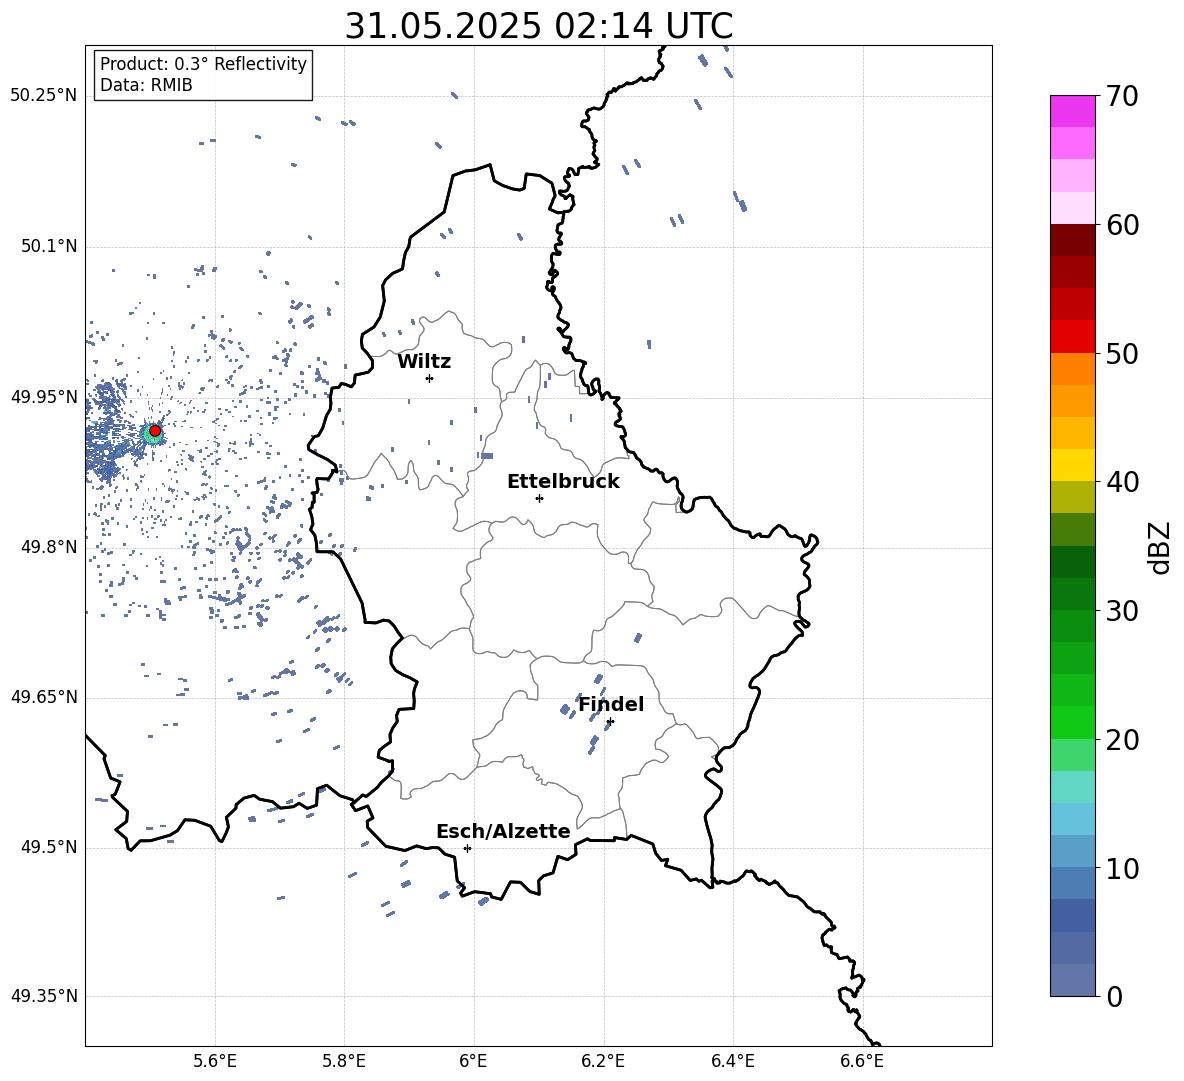This screenshot has height=1081, width=1184.
Task: Click the colorbar tick label 20
Action: (x=1123, y=739)
